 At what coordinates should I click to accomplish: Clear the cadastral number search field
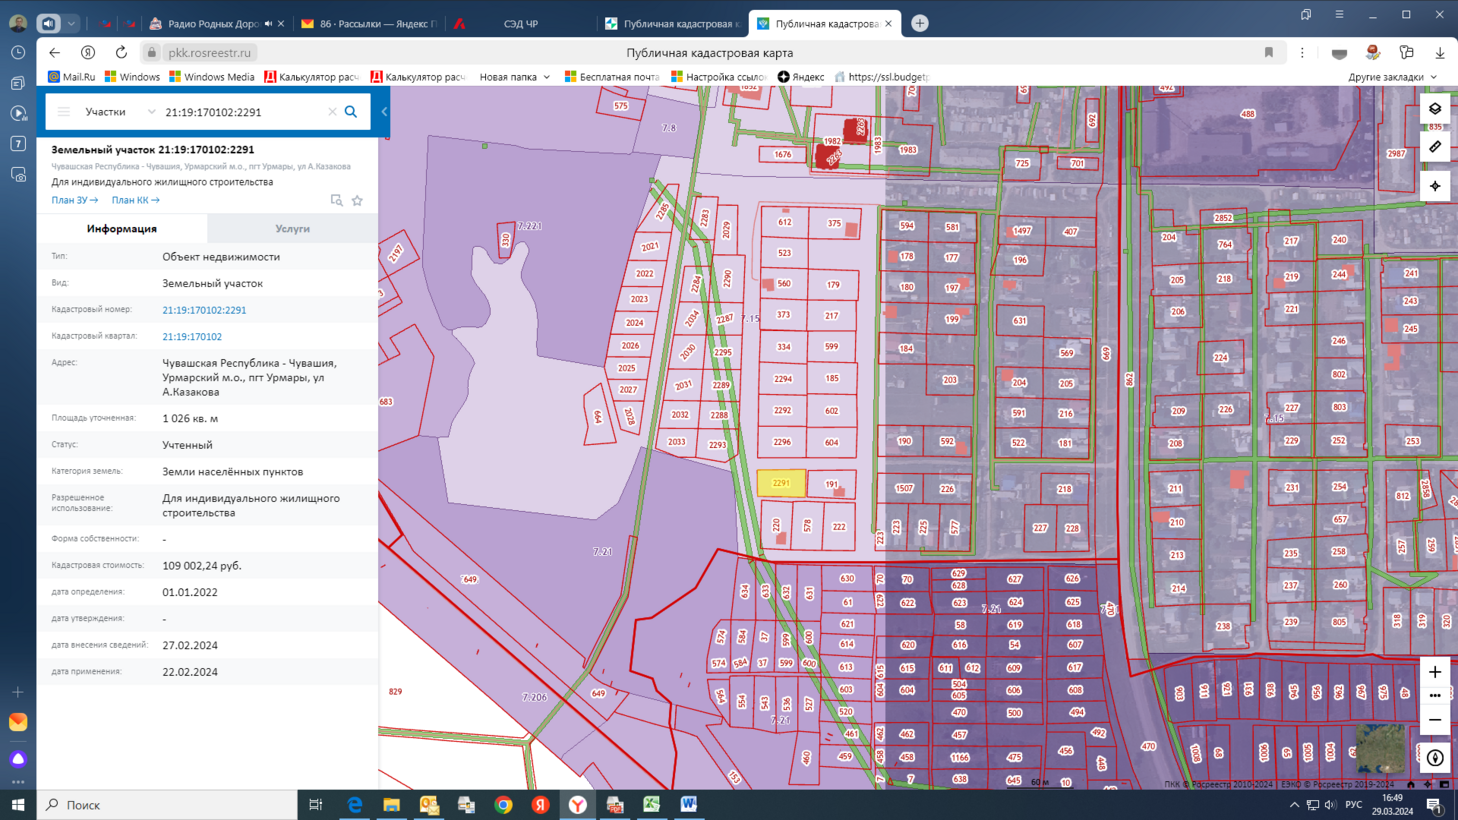click(x=332, y=112)
